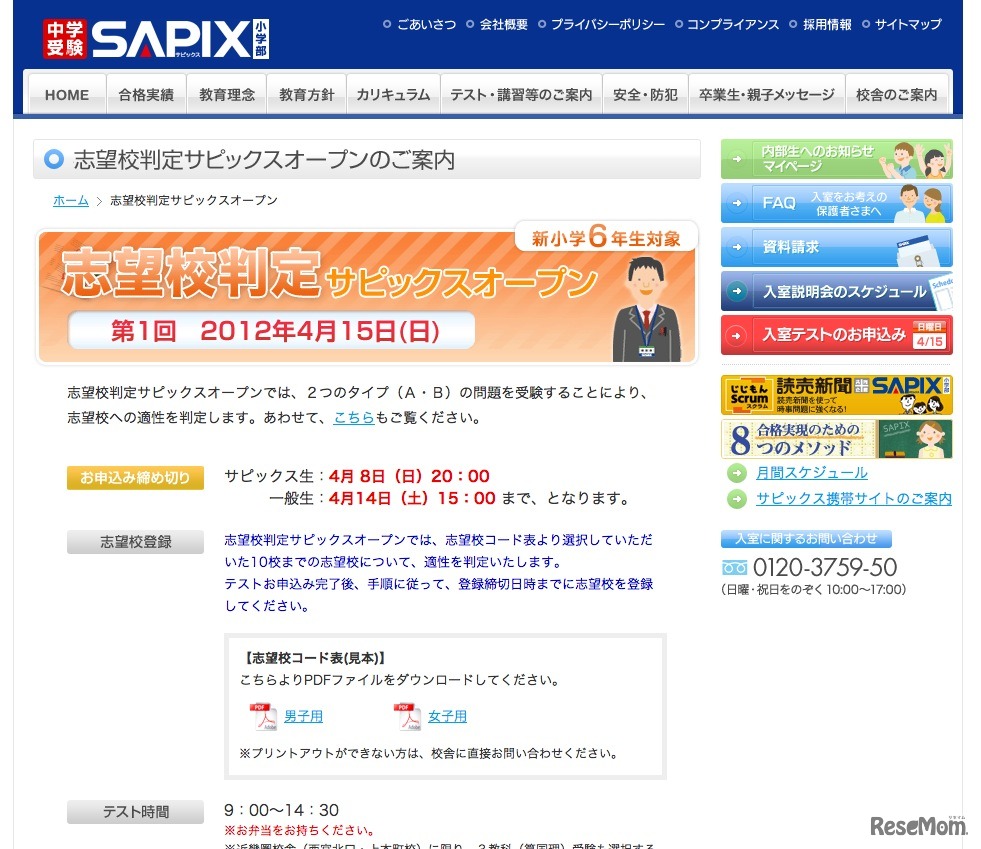Click the ※お弁当をお持ちください note
The width and height of the screenshot is (981, 849).
pos(300,830)
